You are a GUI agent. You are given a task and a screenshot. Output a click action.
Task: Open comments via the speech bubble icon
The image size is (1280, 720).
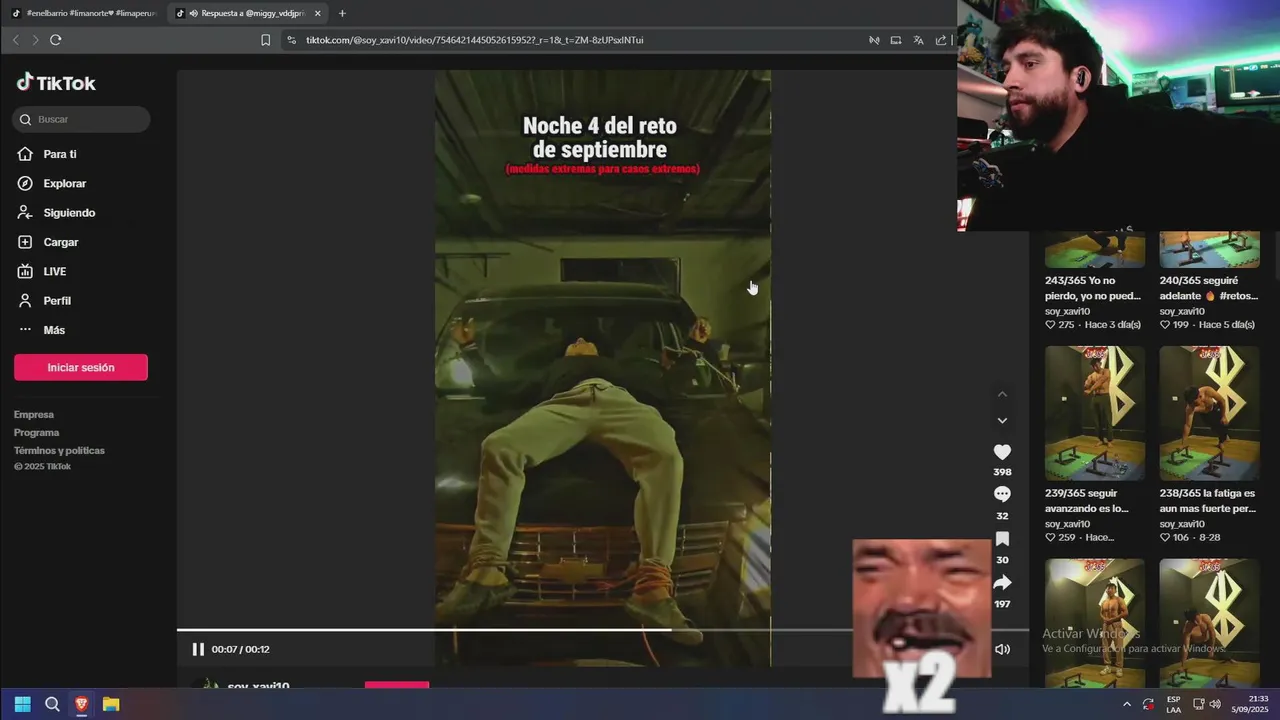[x=1002, y=494]
